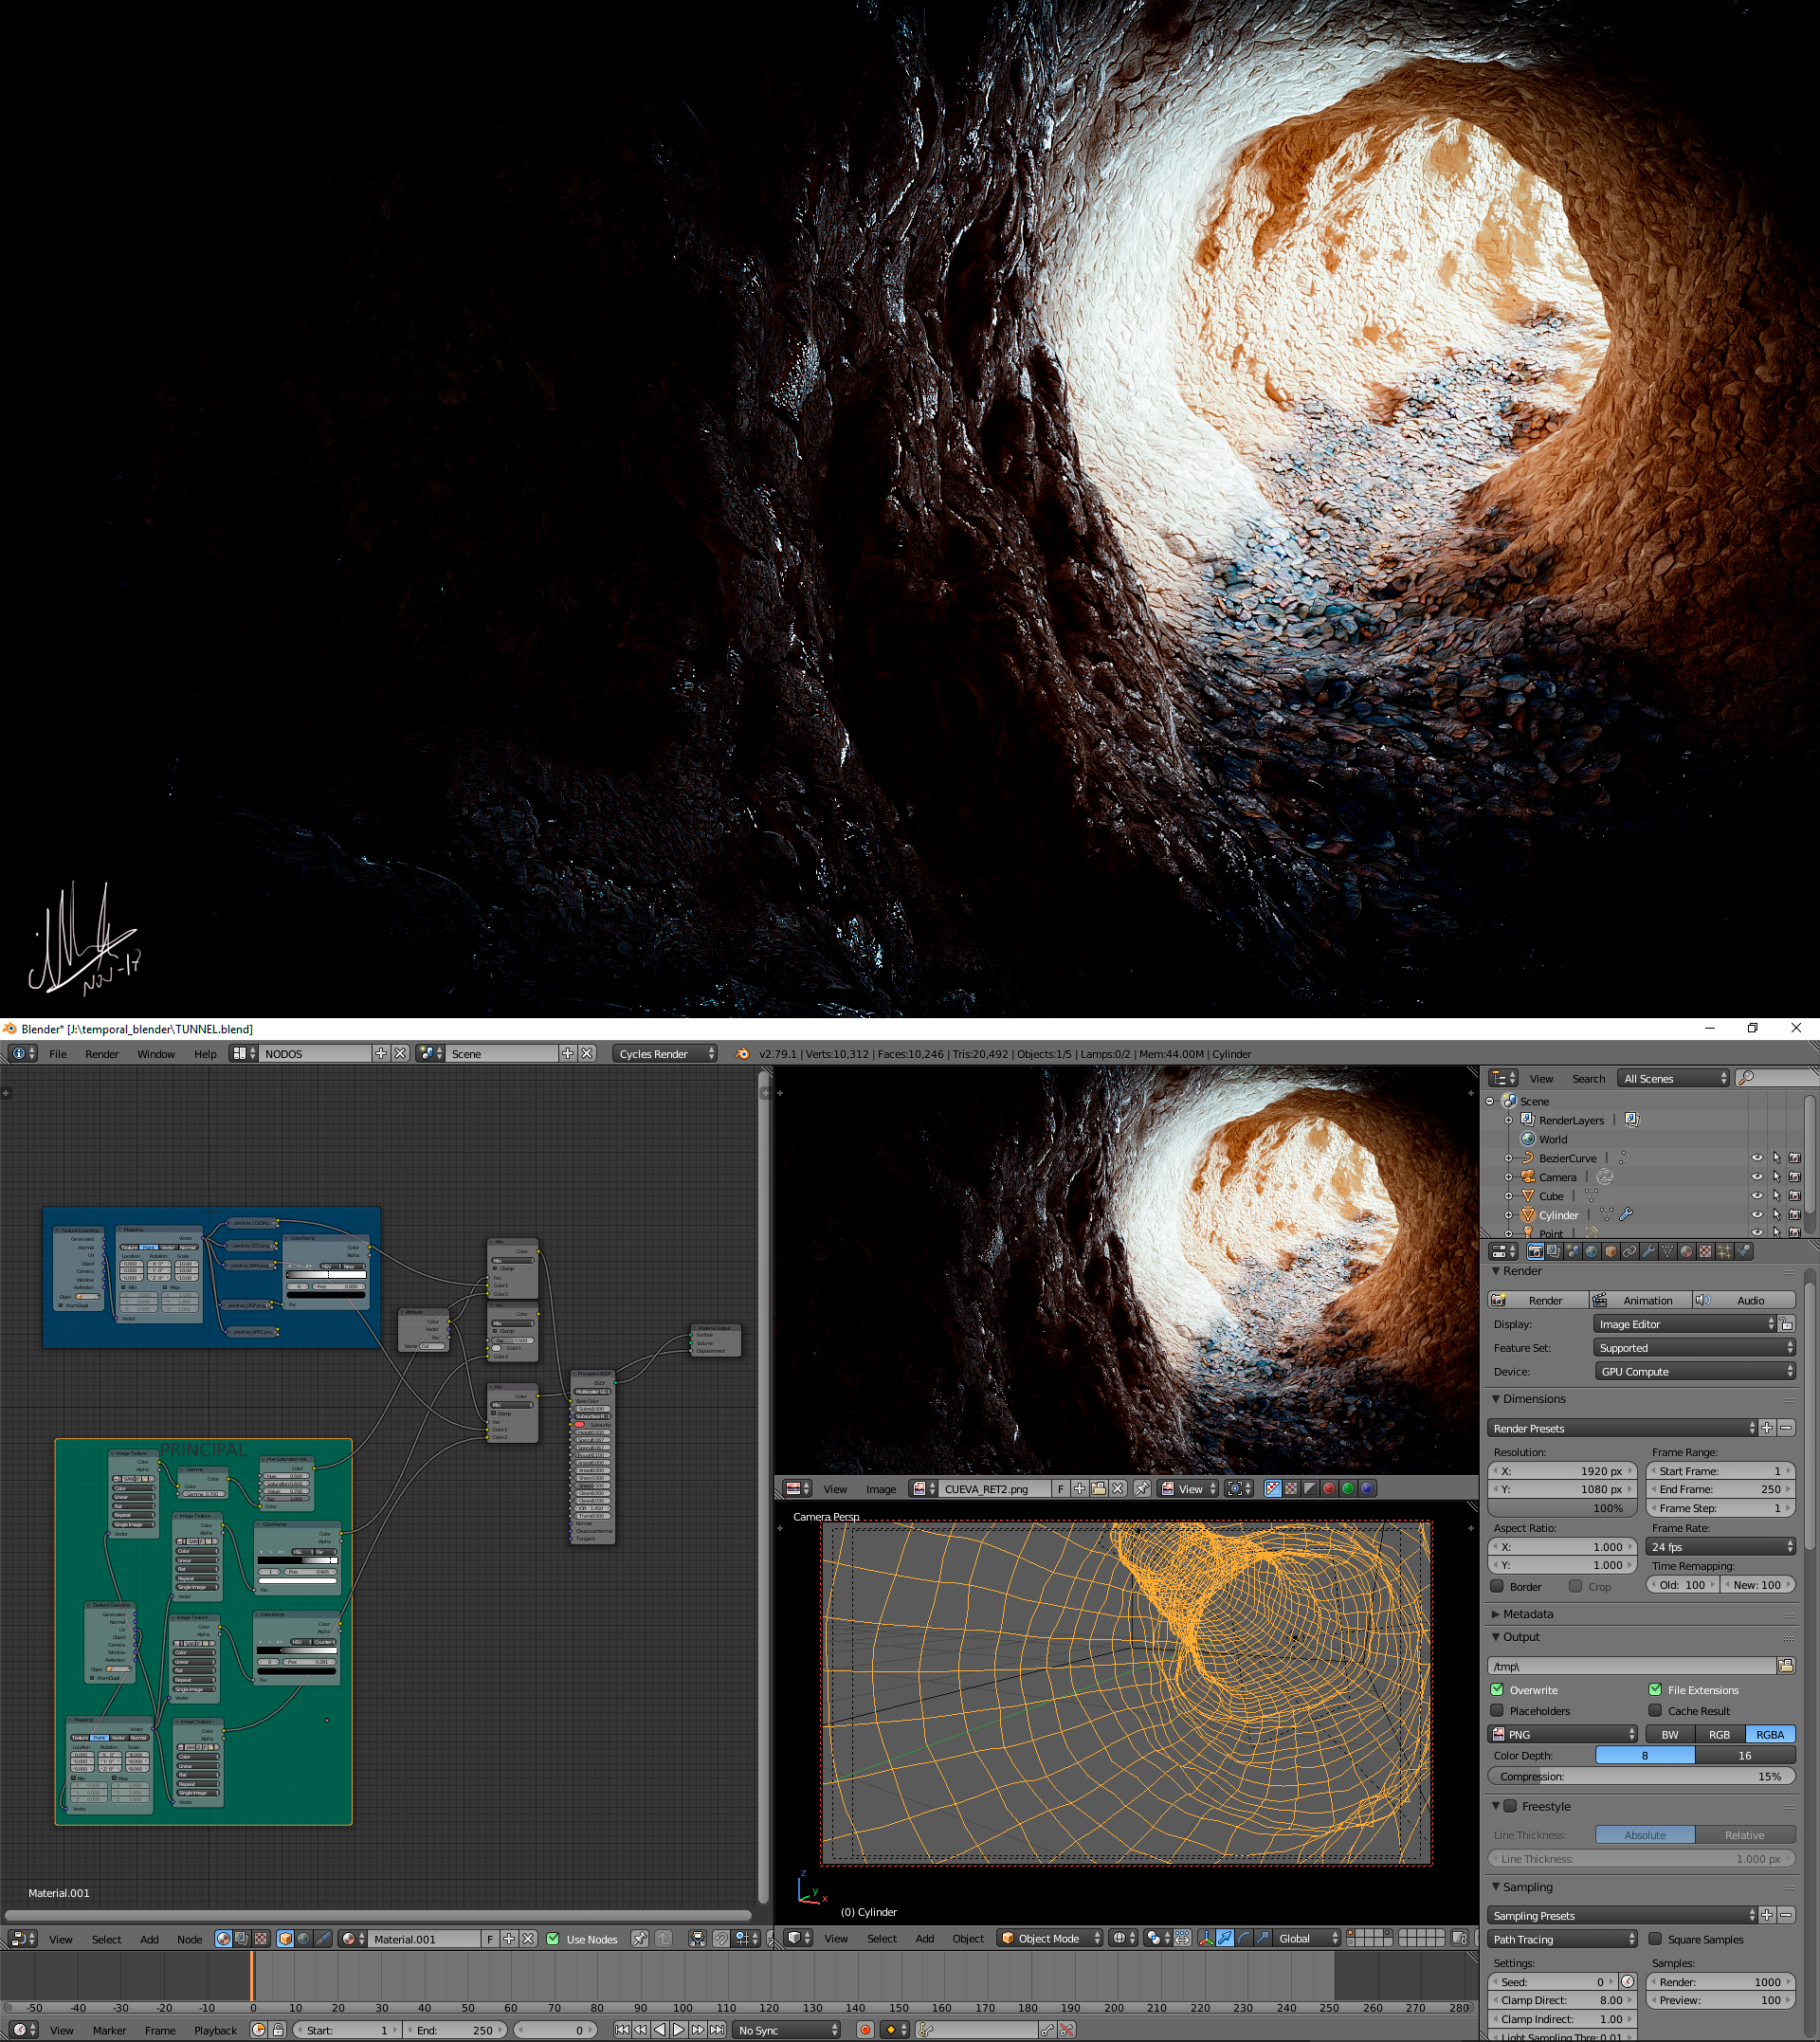This screenshot has width=1820, height=2042.
Task: Toggle the Border checkbox
Action: (1497, 1586)
